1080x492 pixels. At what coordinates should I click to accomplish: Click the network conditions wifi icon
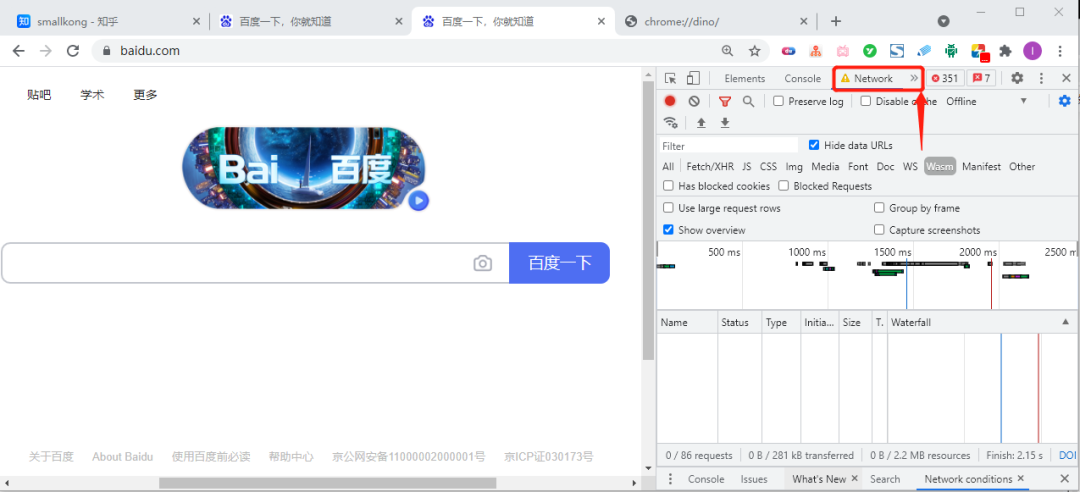pyautogui.click(x=670, y=123)
